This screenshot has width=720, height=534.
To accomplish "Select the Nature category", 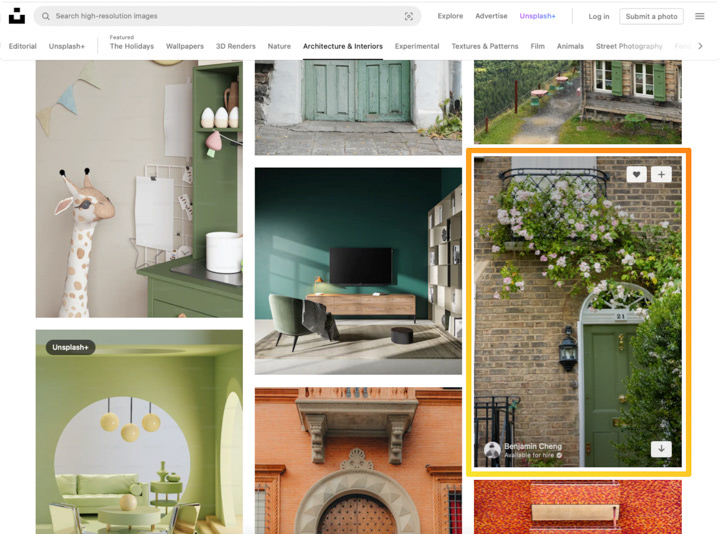I will [x=279, y=46].
